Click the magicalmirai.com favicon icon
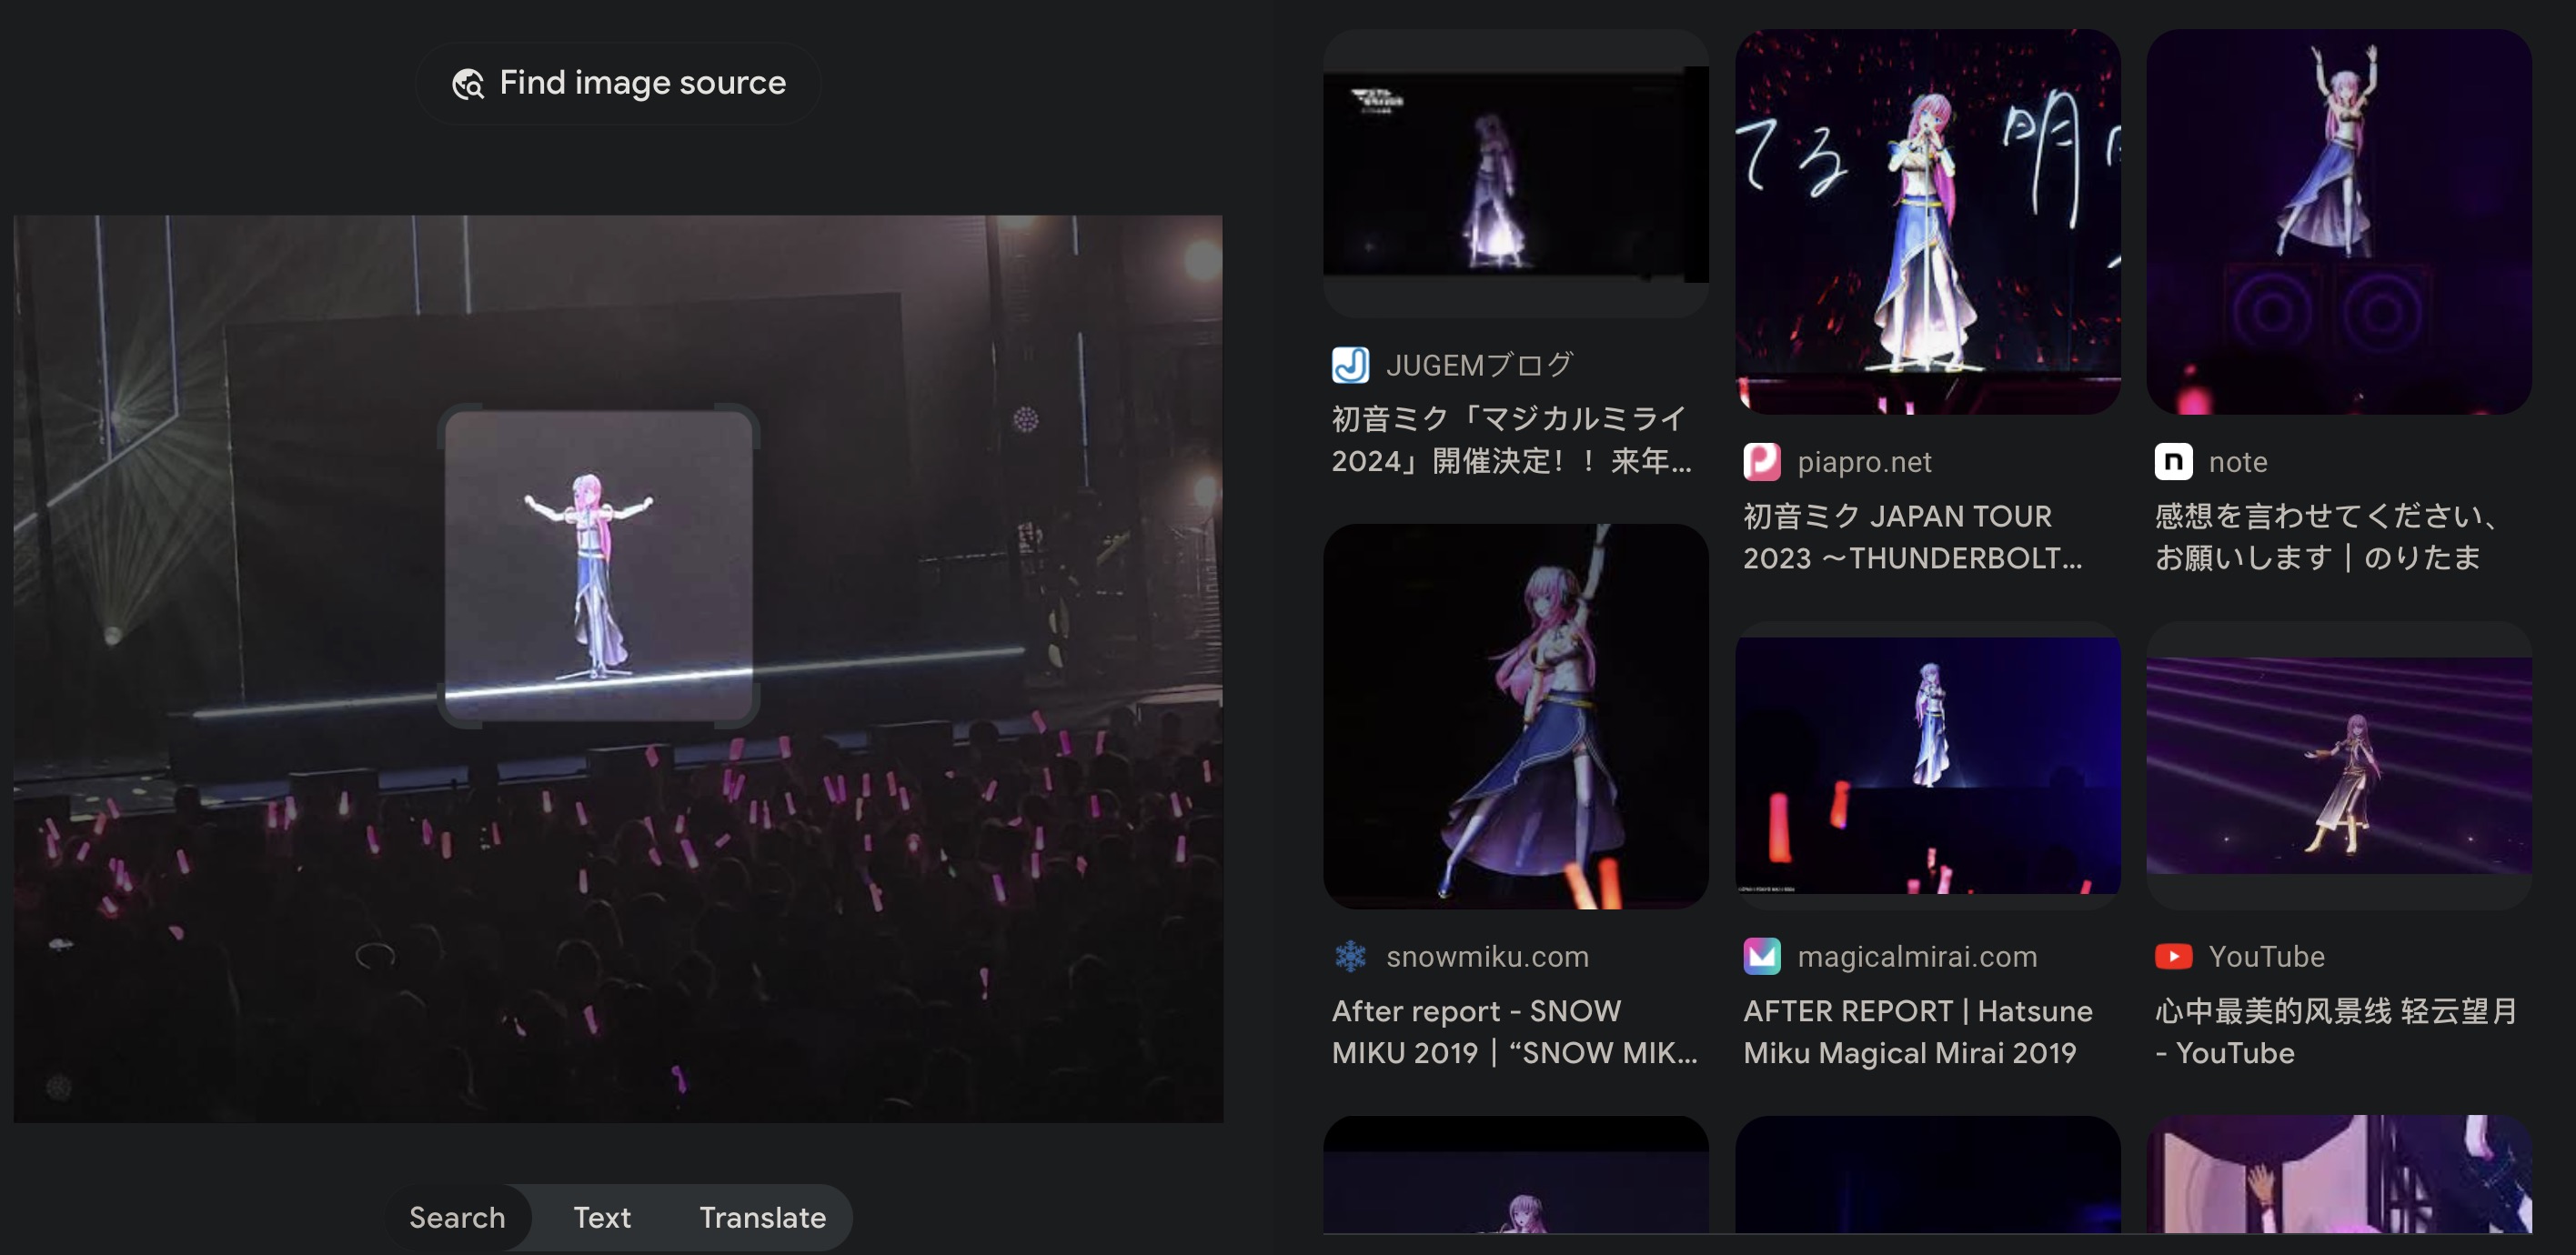The width and height of the screenshot is (2576, 1255). (1761, 957)
